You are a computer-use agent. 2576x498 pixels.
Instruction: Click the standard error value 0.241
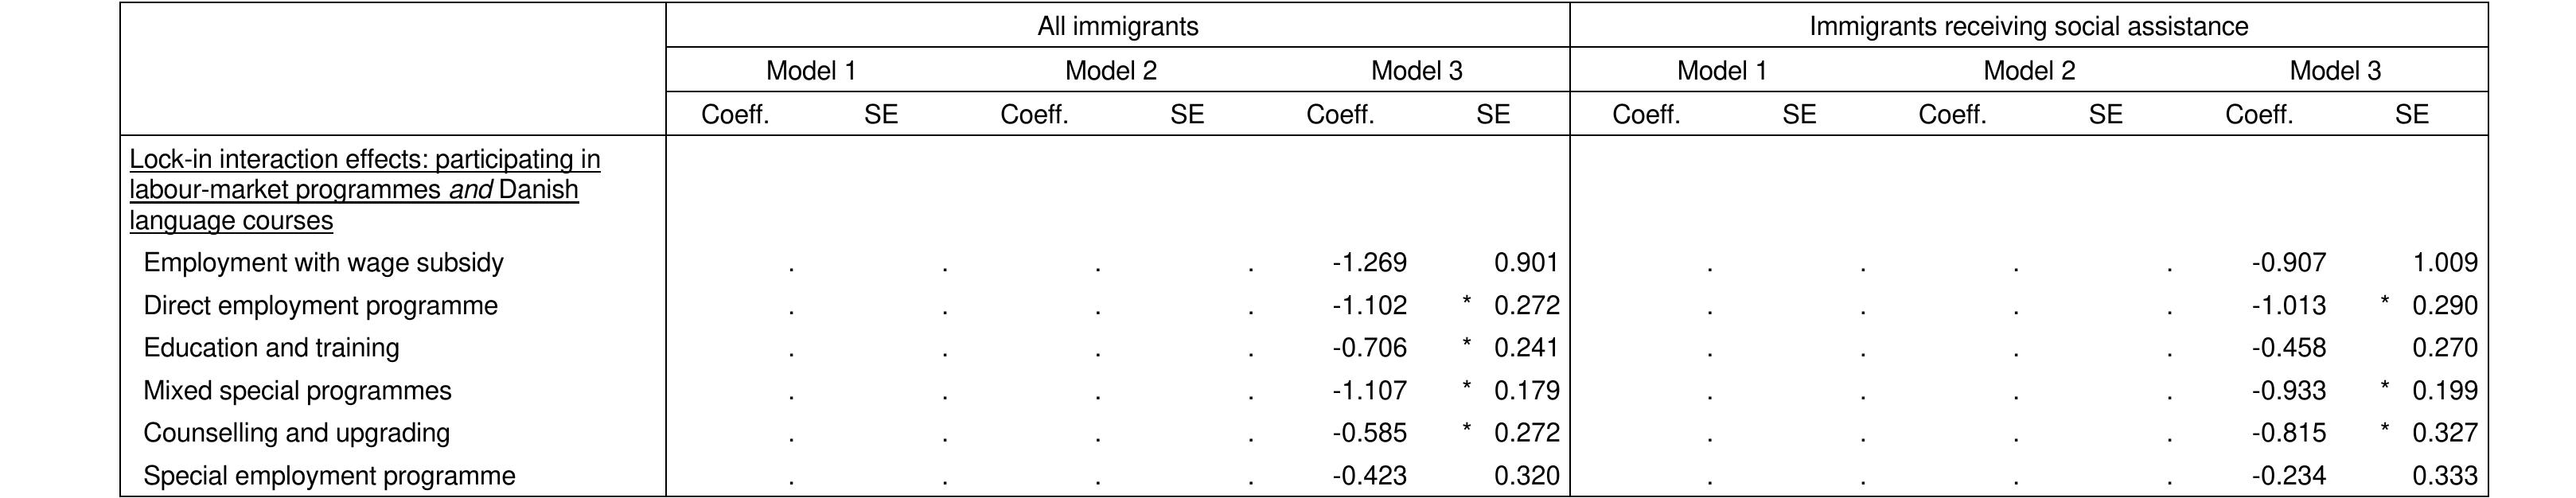pyautogui.click(x=1526, y=348)
